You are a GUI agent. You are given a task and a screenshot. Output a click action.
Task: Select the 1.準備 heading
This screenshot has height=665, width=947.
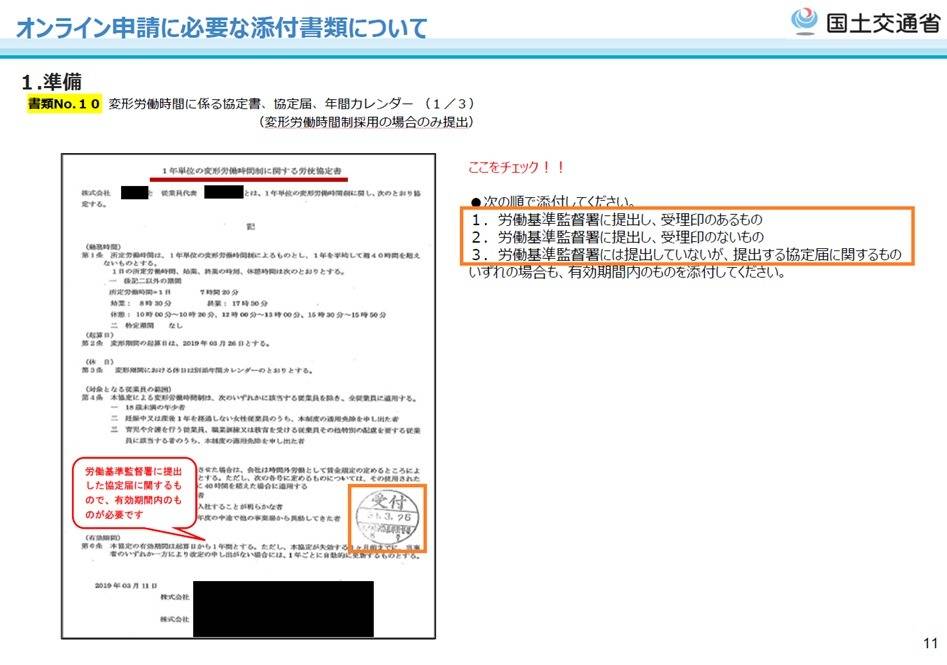[51, 80]
